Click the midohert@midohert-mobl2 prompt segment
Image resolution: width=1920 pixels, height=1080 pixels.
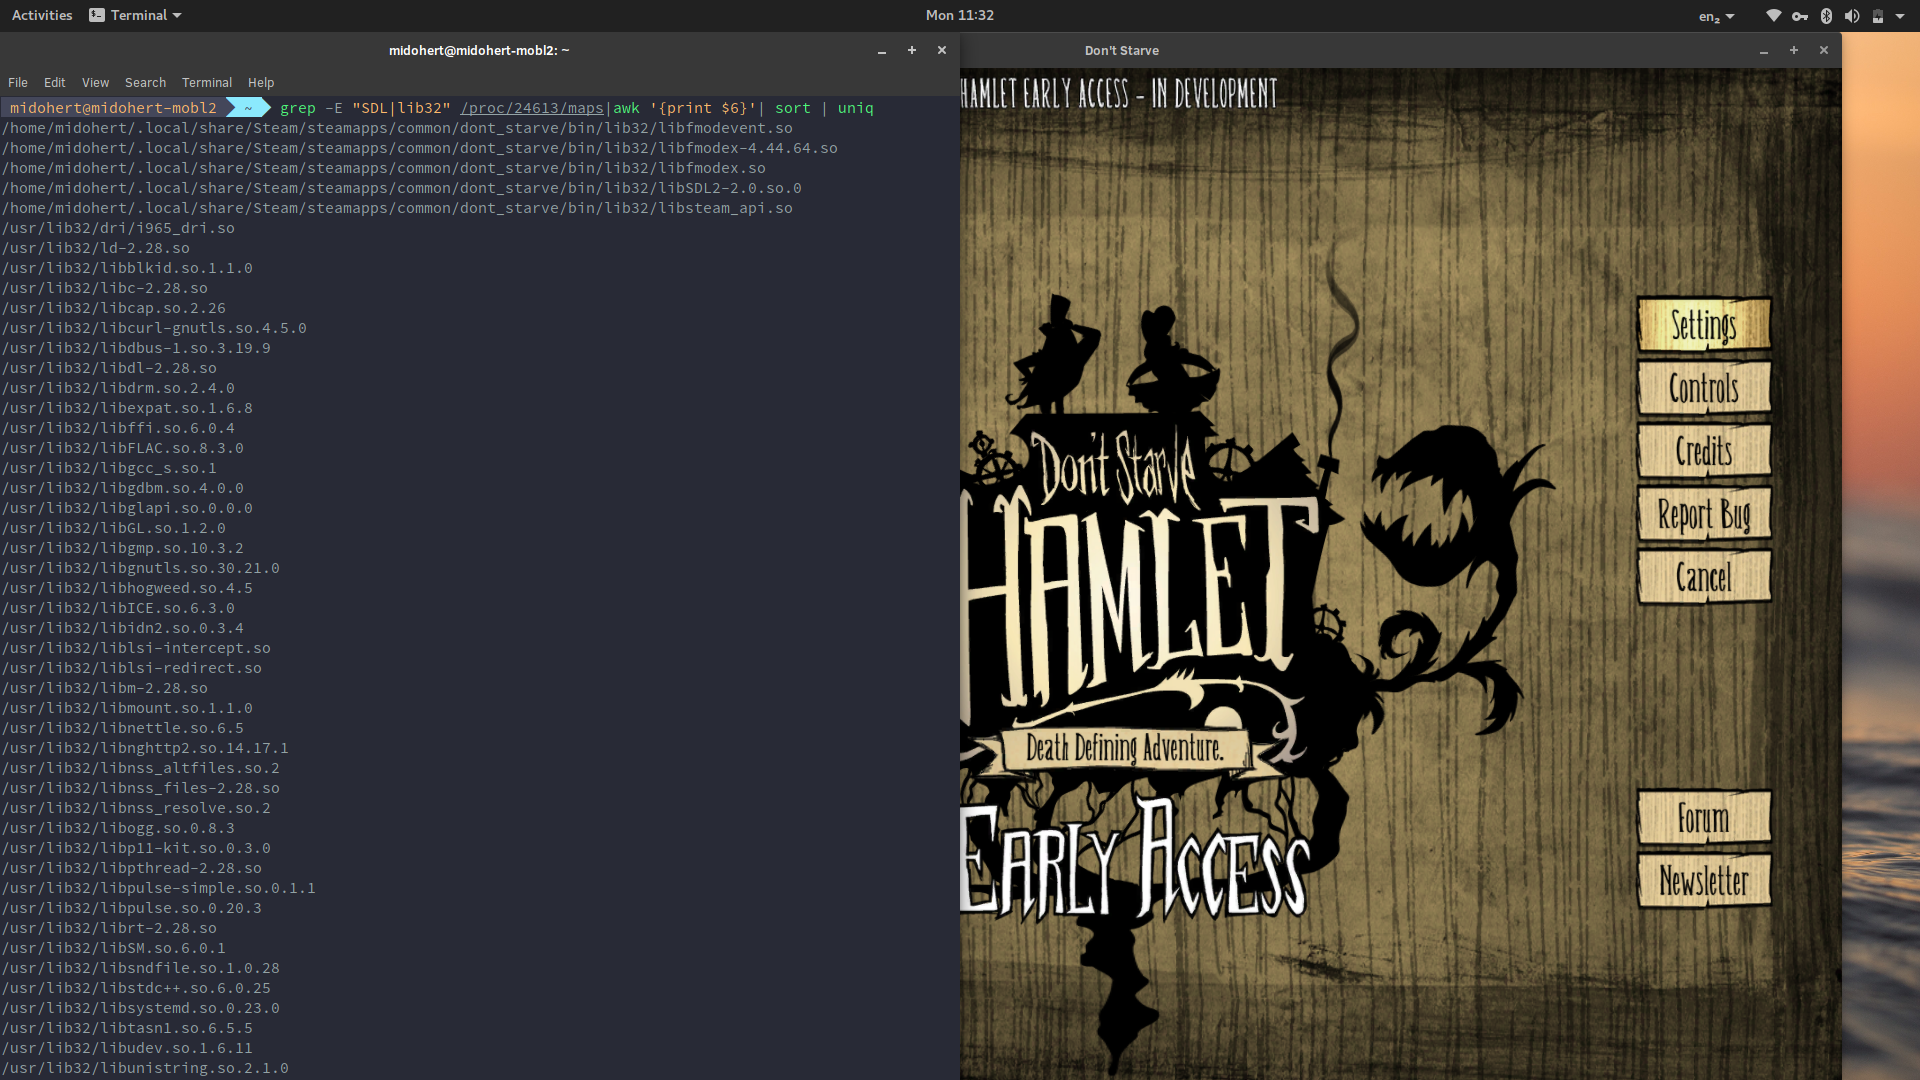click(113, 108)
